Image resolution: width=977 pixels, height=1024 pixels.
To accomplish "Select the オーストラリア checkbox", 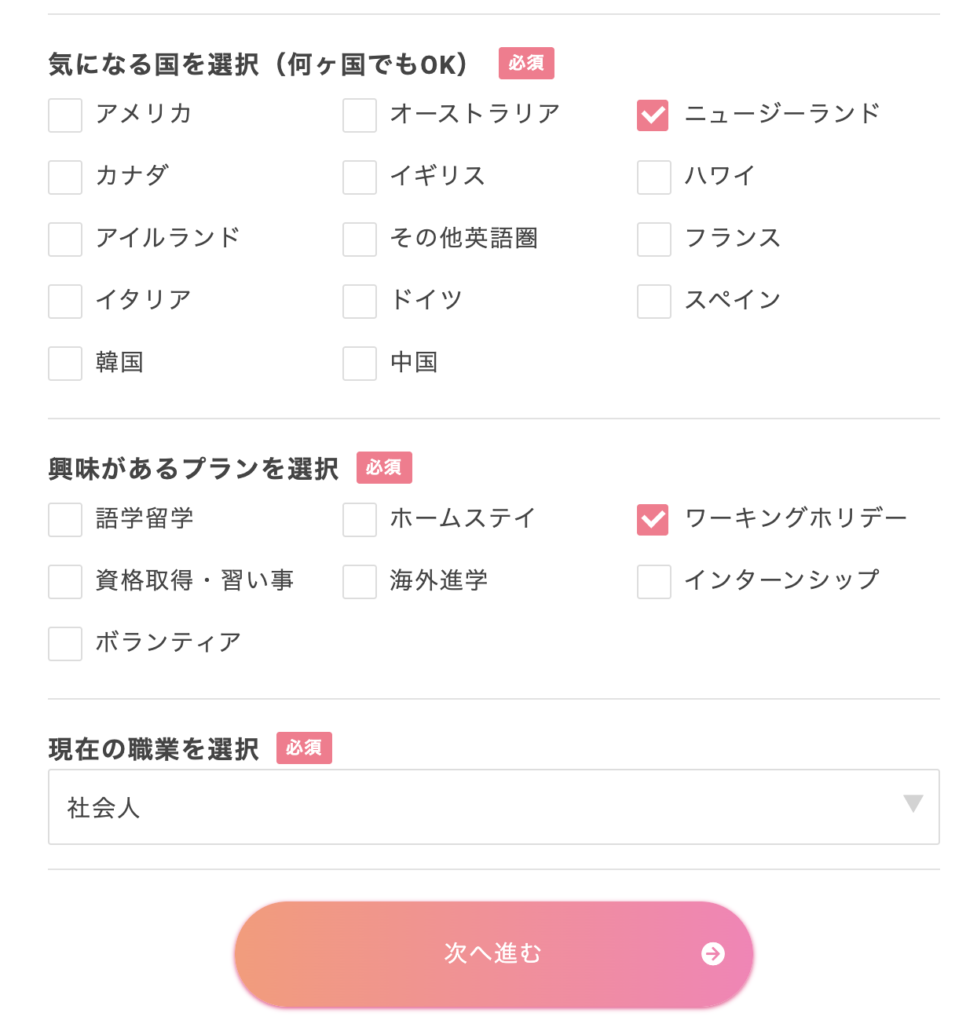I will point(359,115).
